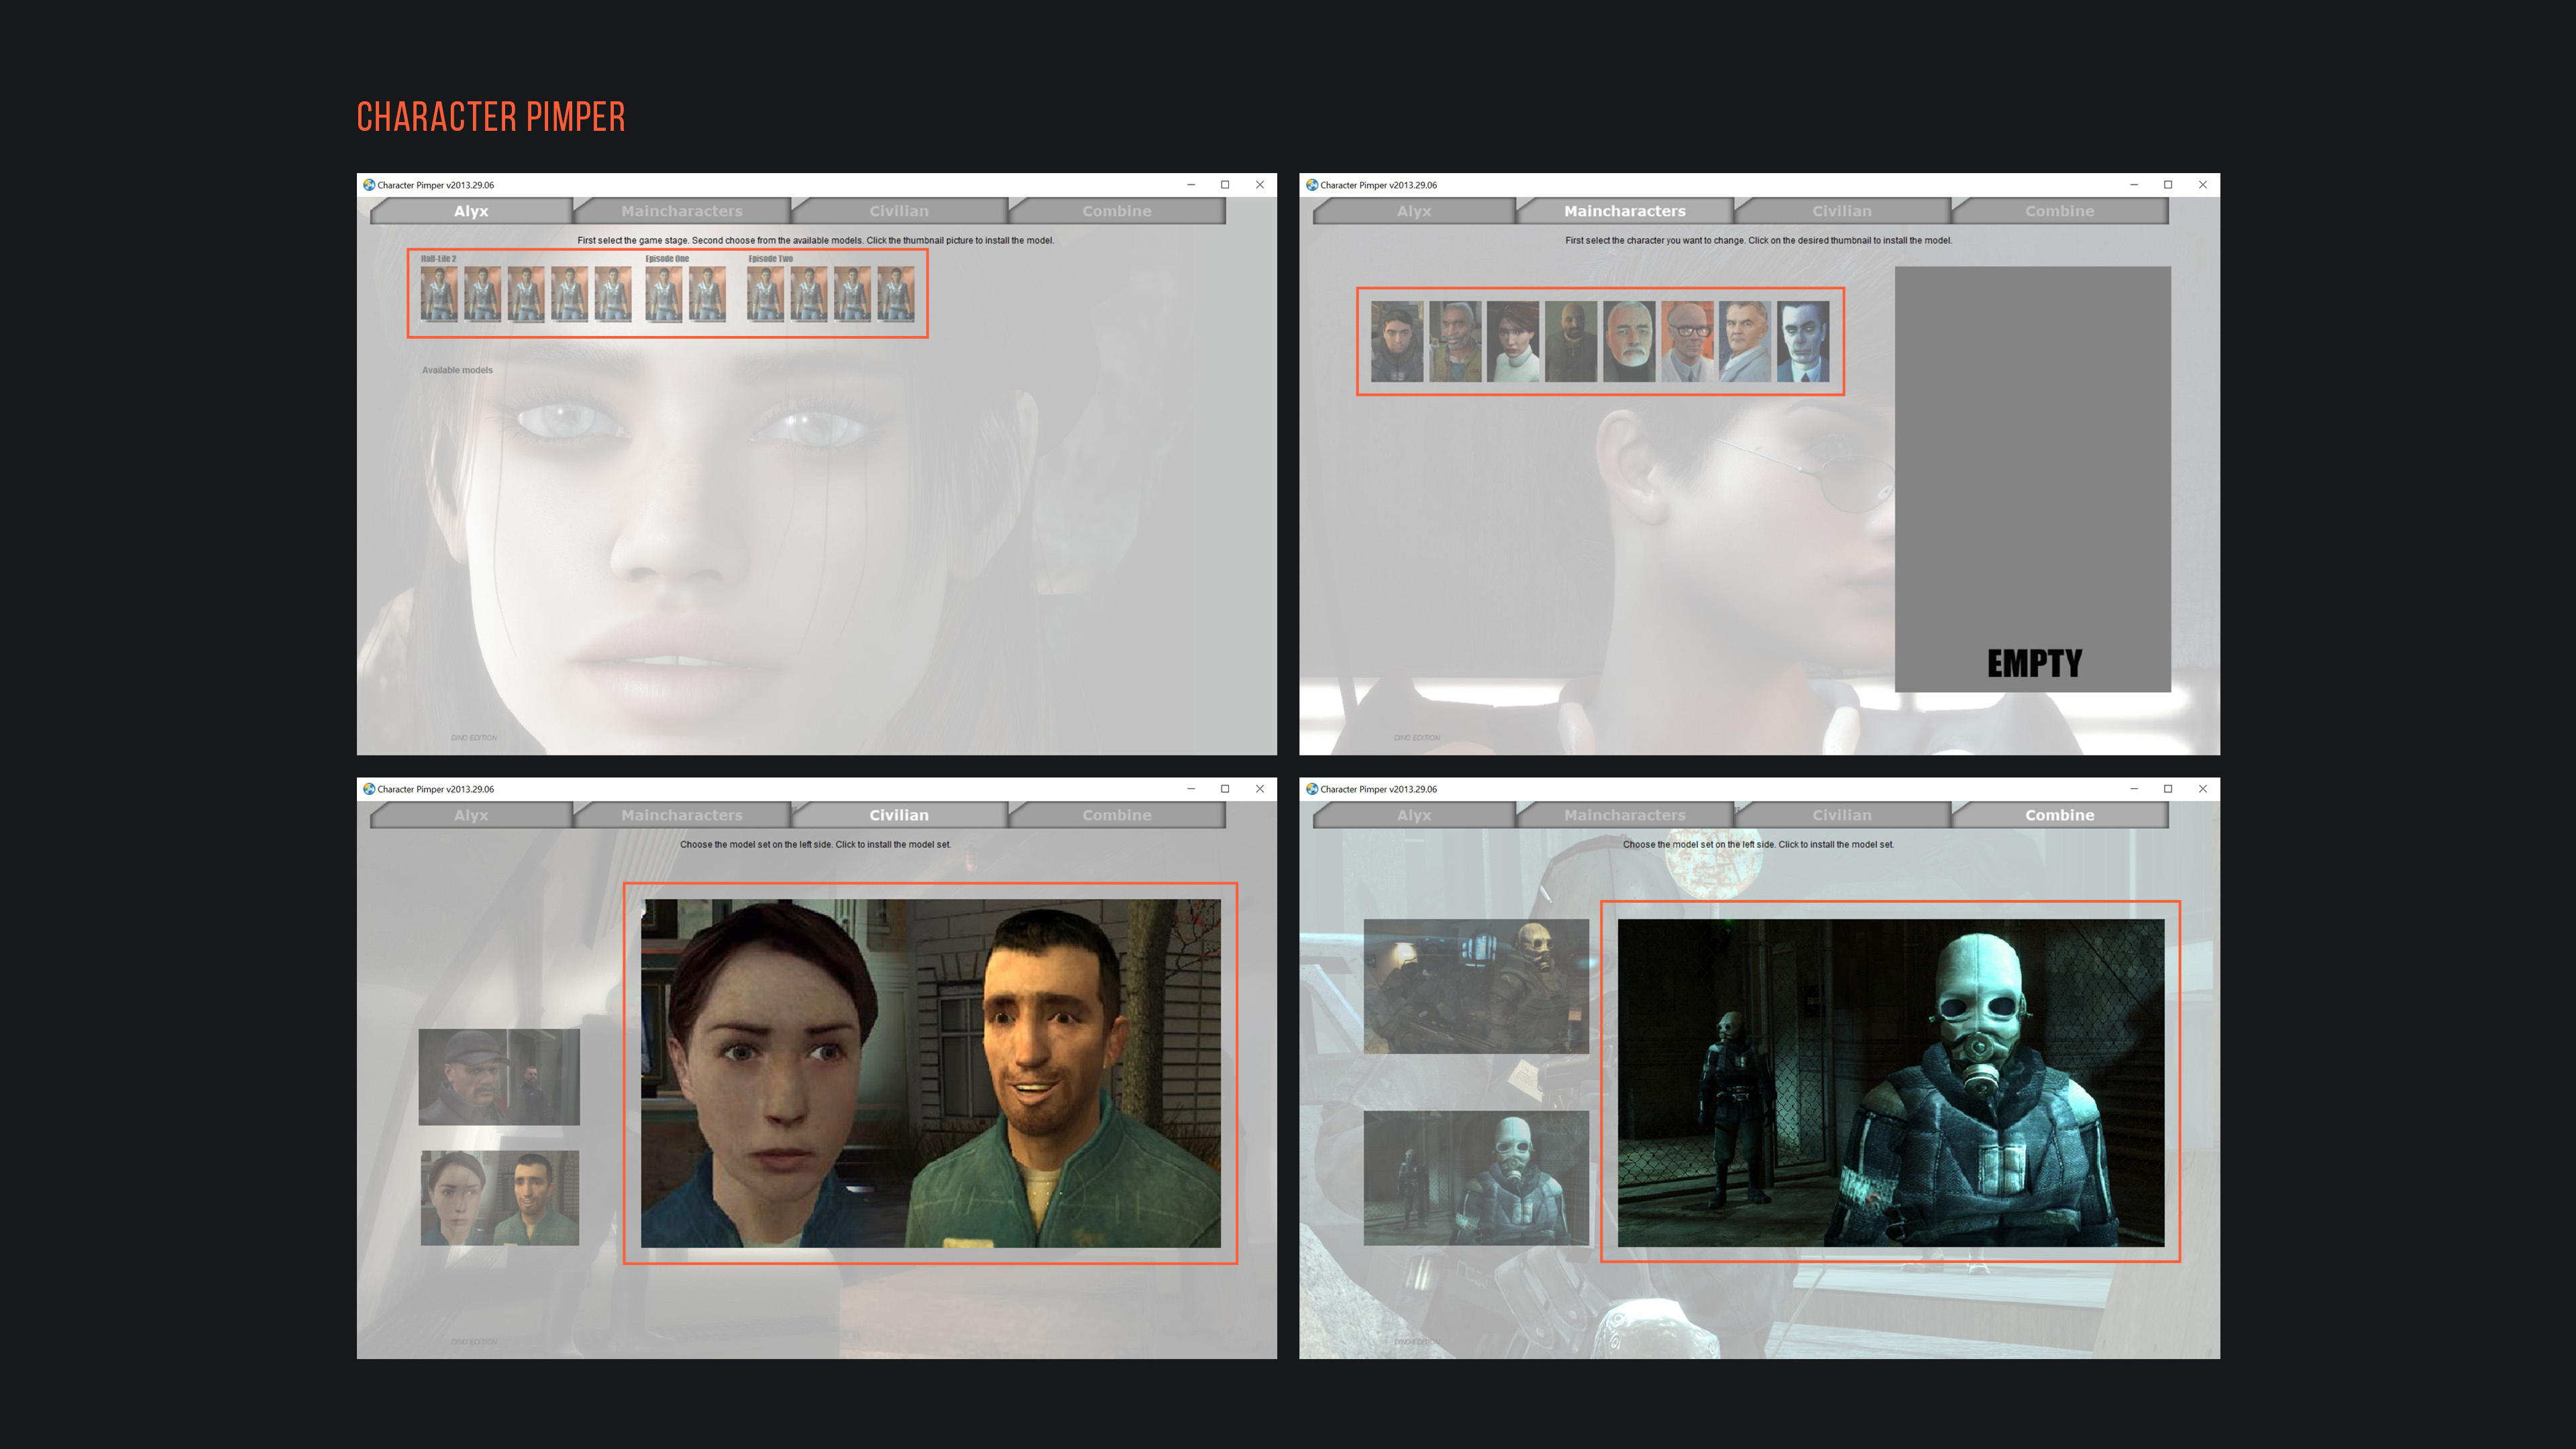The height and width of the screenshot is (1449, 2576).
Task: Click the title bar app icon of the combine soldier window
Action: pos(1312,789)
